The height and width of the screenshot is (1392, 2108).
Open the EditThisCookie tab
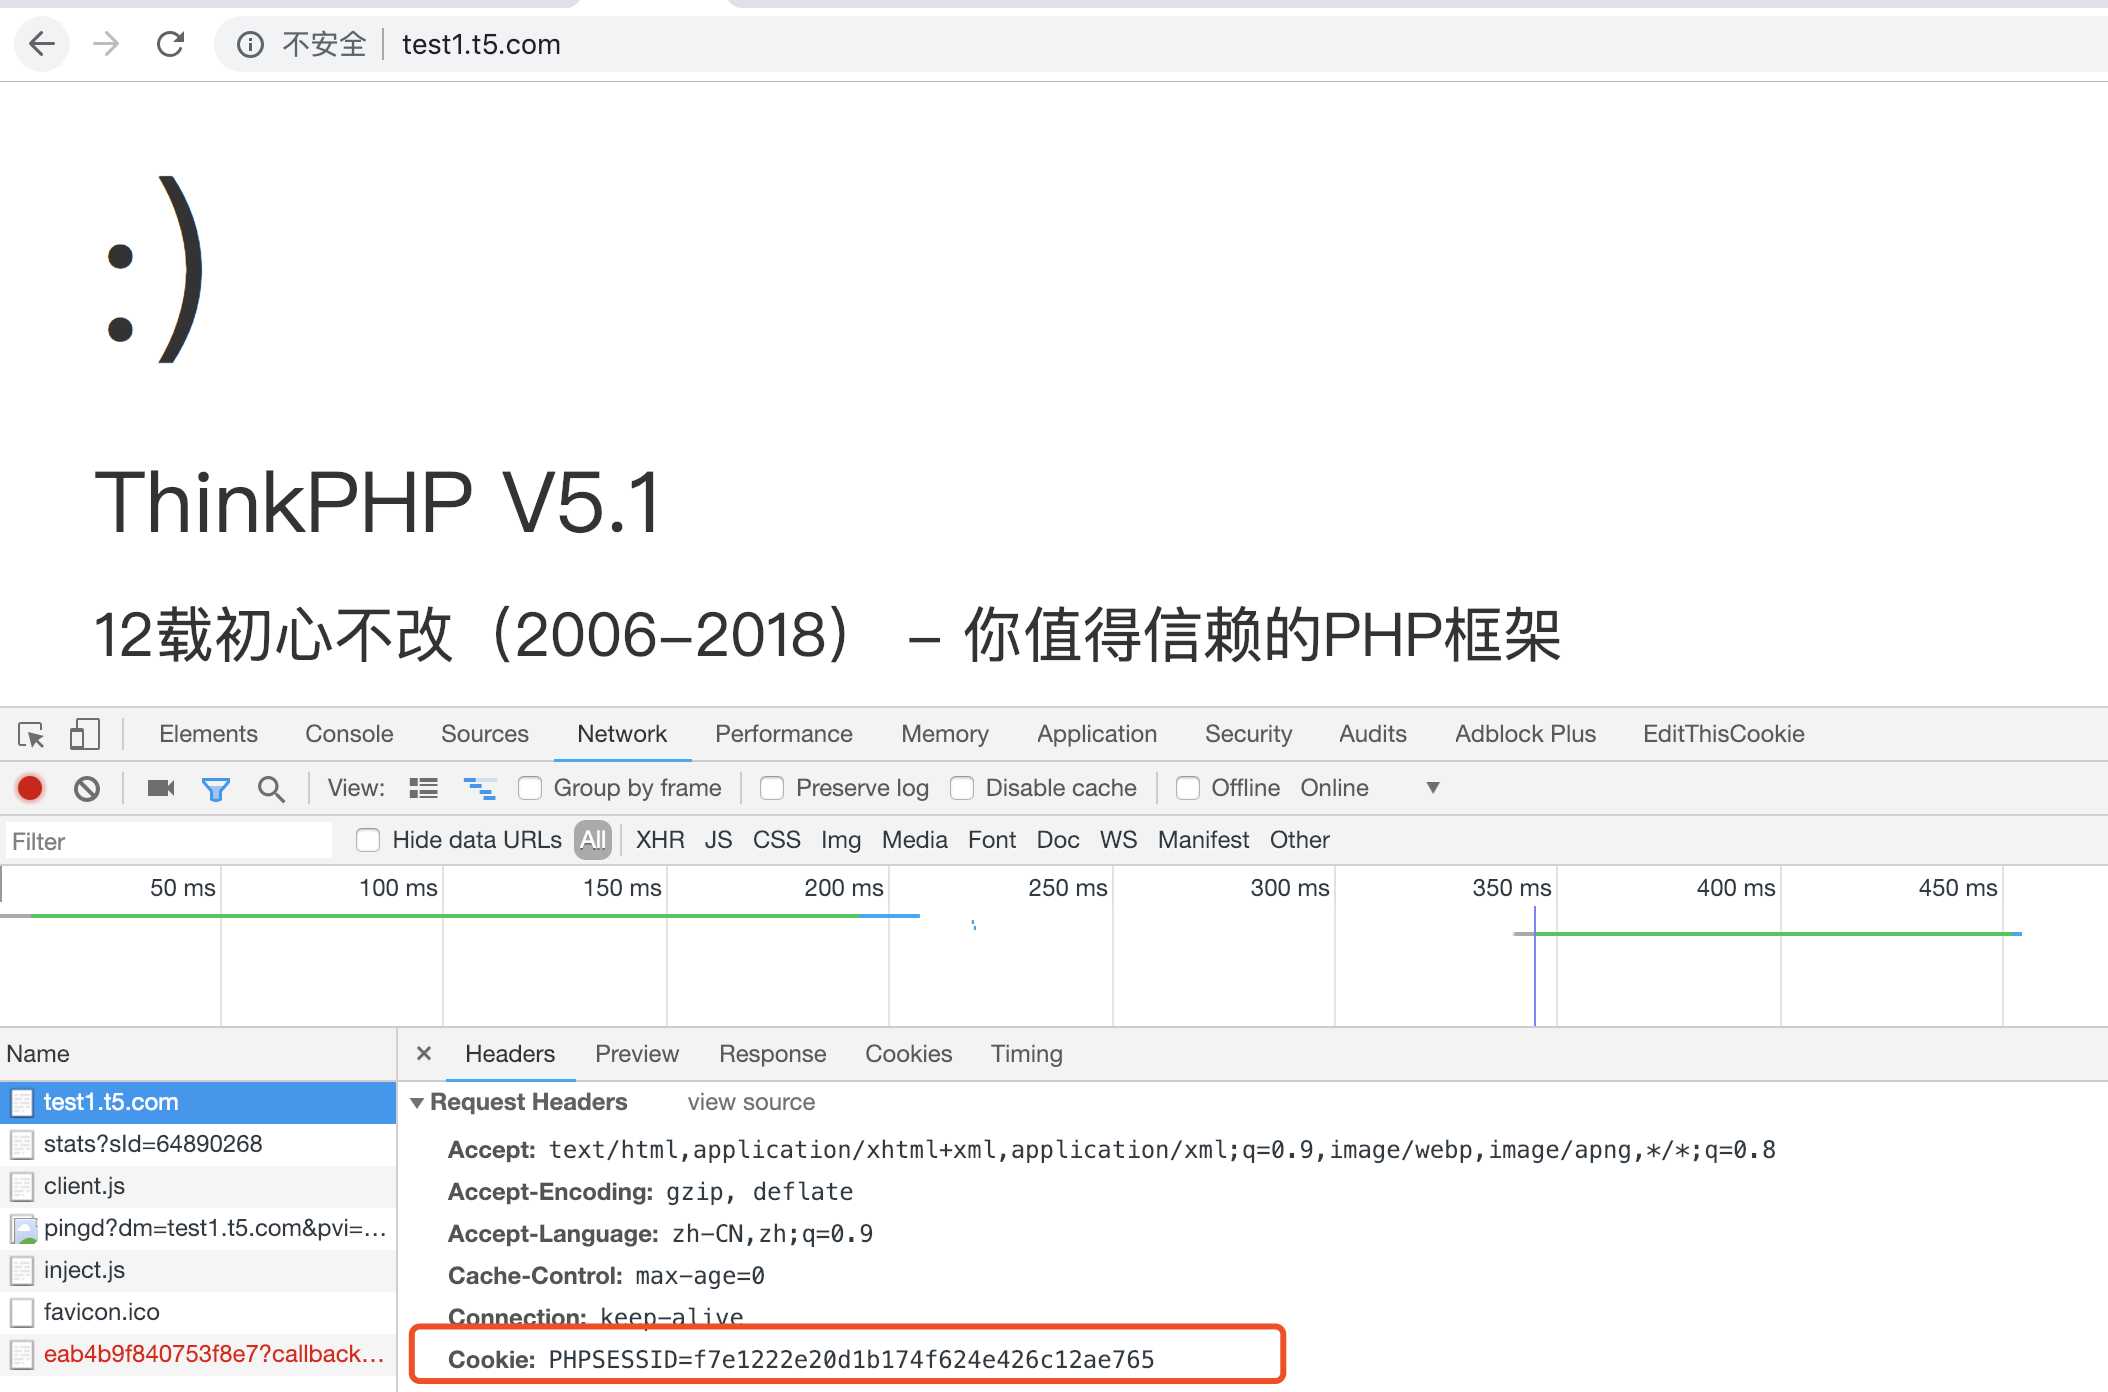(1724, 735)
